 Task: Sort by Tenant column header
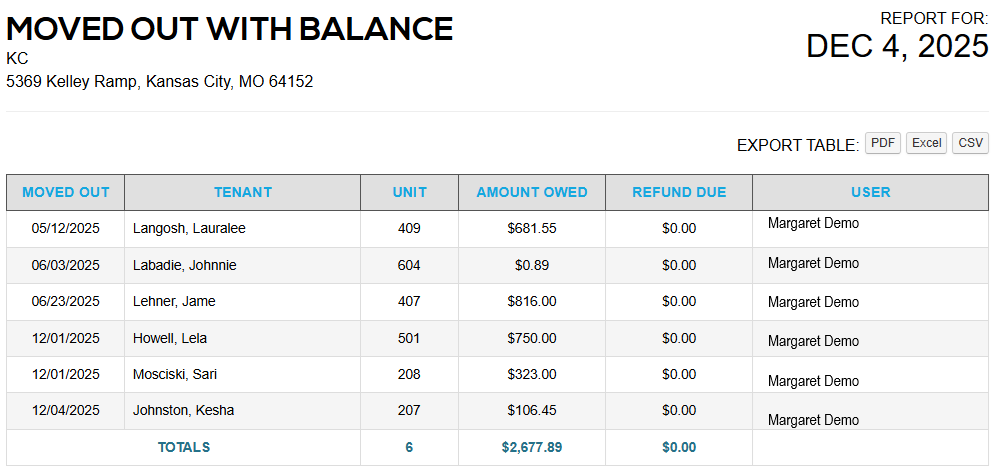(x=242, y=192)
